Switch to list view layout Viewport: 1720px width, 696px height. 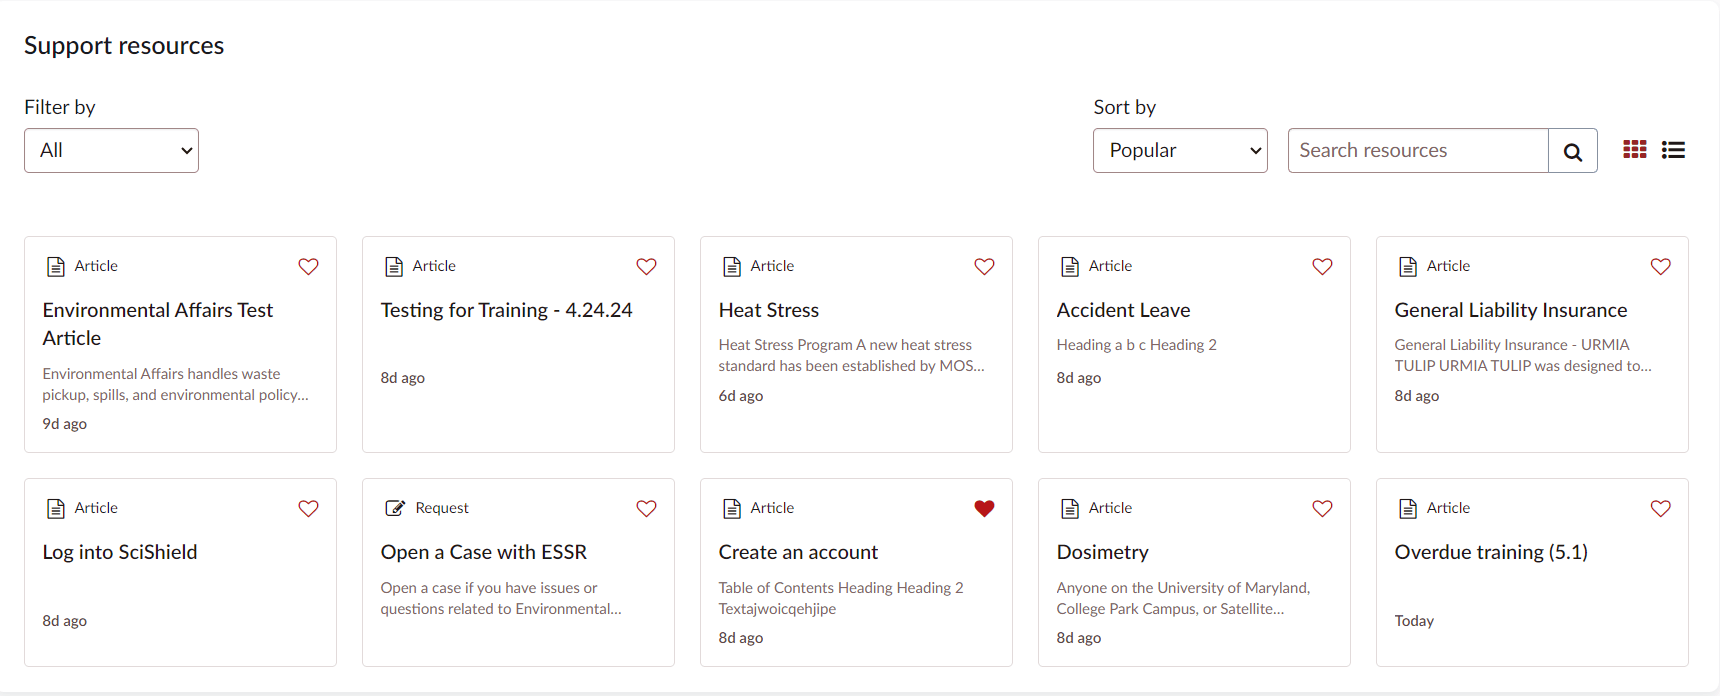(1673, 150)
